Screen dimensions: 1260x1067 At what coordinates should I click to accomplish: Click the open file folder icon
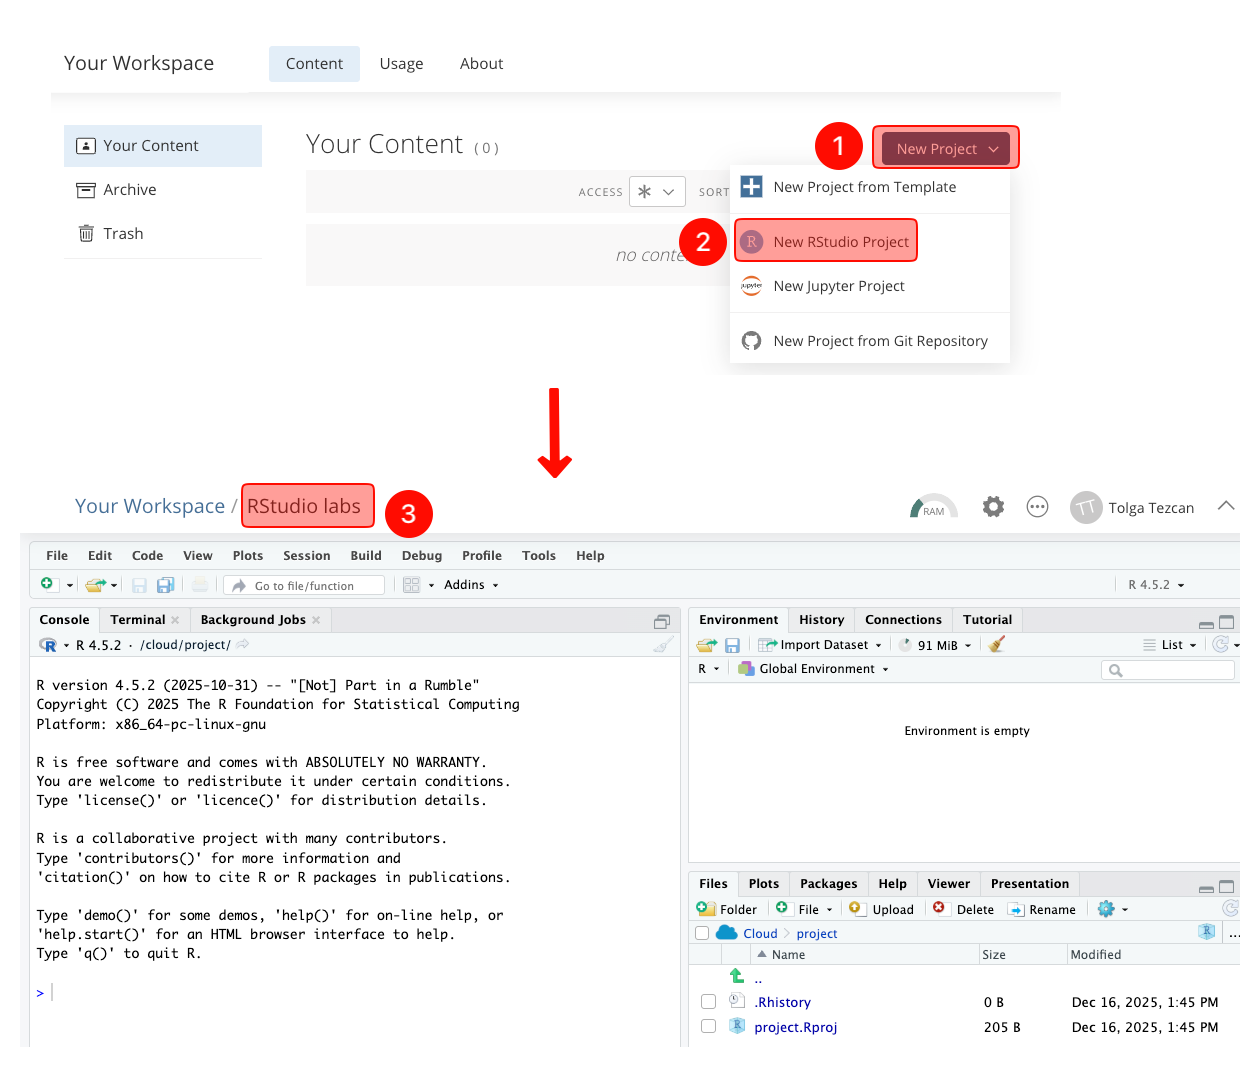point(95,585)
